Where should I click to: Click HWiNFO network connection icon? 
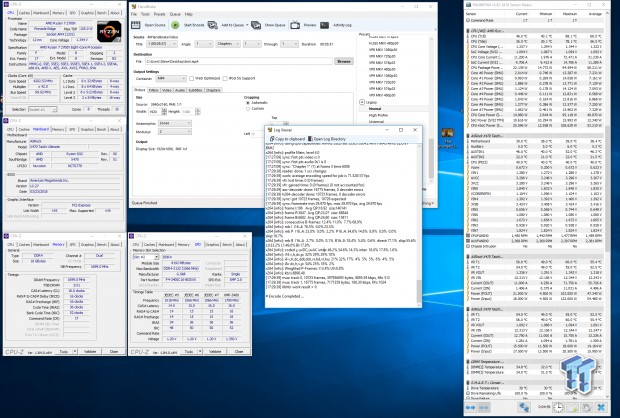(524, 407)
